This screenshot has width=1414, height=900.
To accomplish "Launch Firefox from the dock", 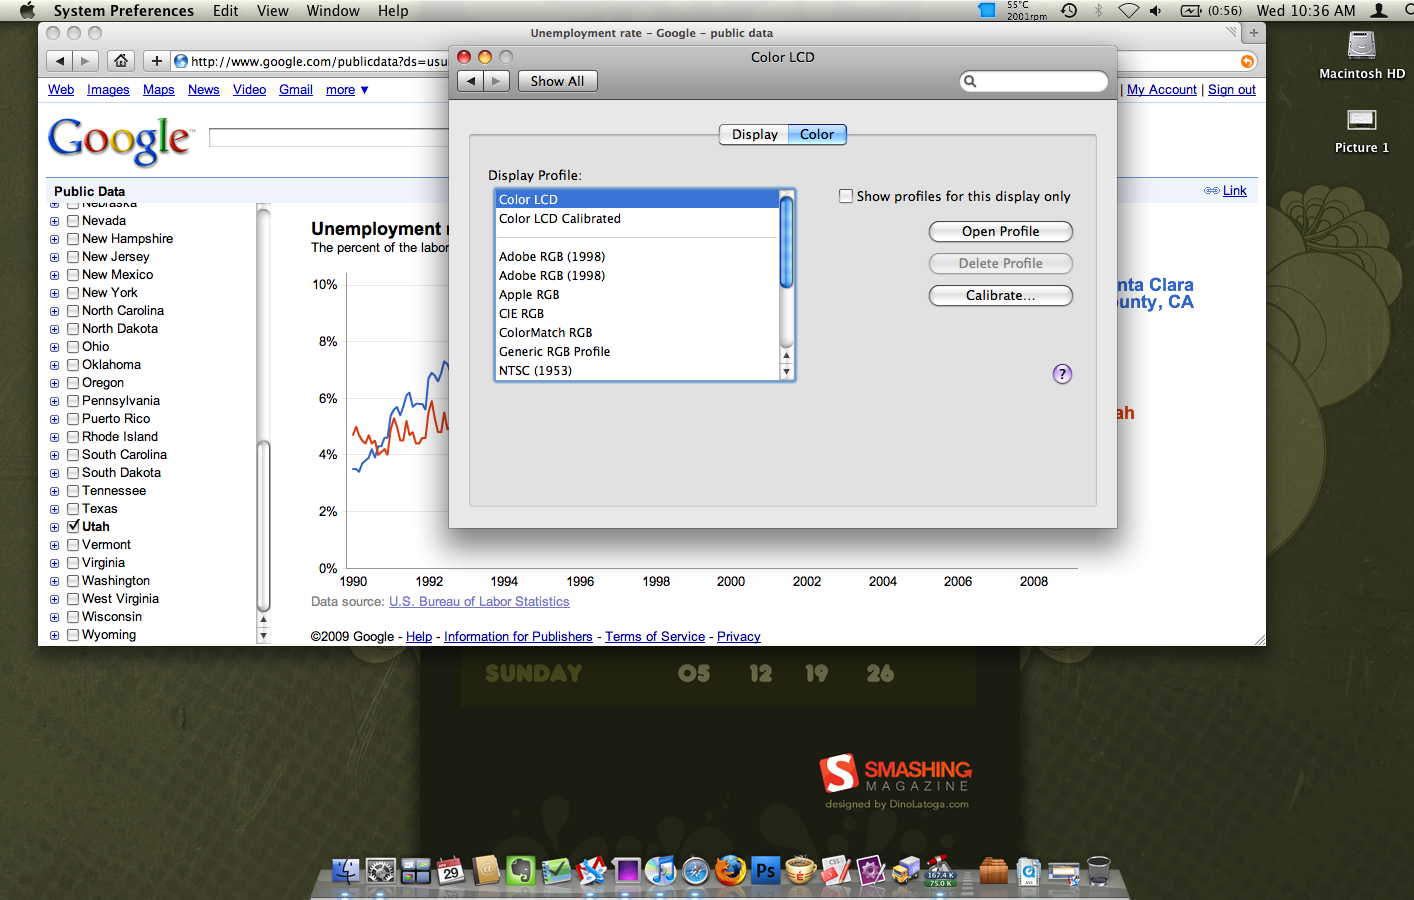I will pos(730,871).
